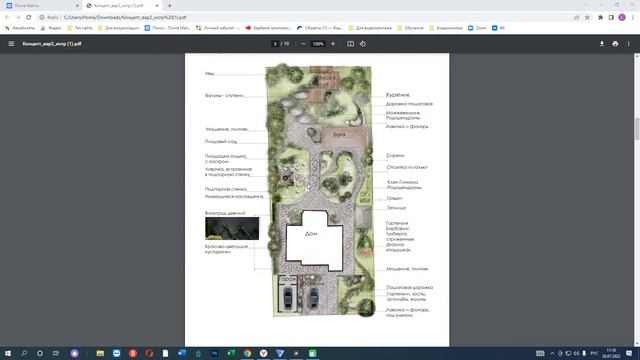Screen dimensions: 640x360
Task: Open Windows taskbar search
Action: tap(24, 353)
